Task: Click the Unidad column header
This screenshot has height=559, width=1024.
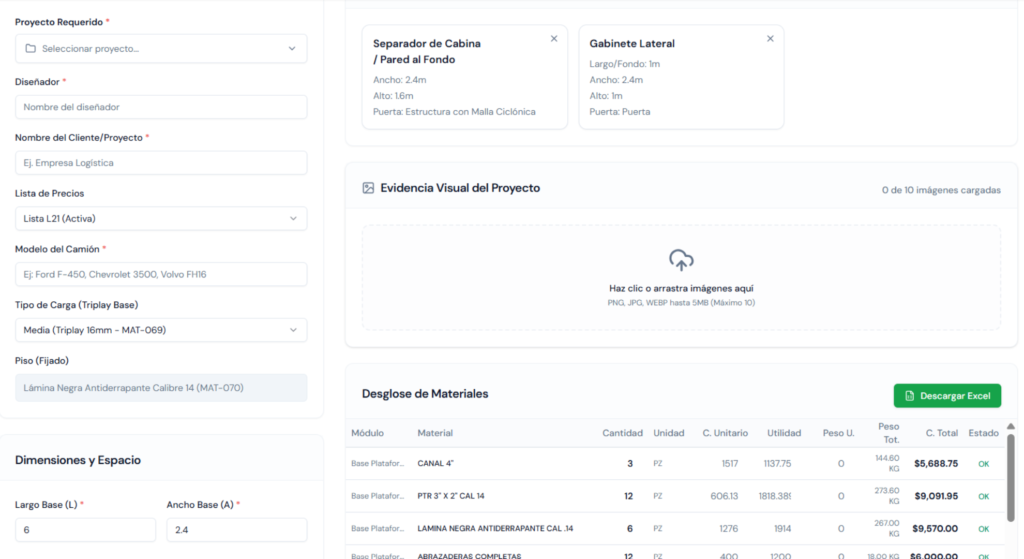Action: point(669,433)
